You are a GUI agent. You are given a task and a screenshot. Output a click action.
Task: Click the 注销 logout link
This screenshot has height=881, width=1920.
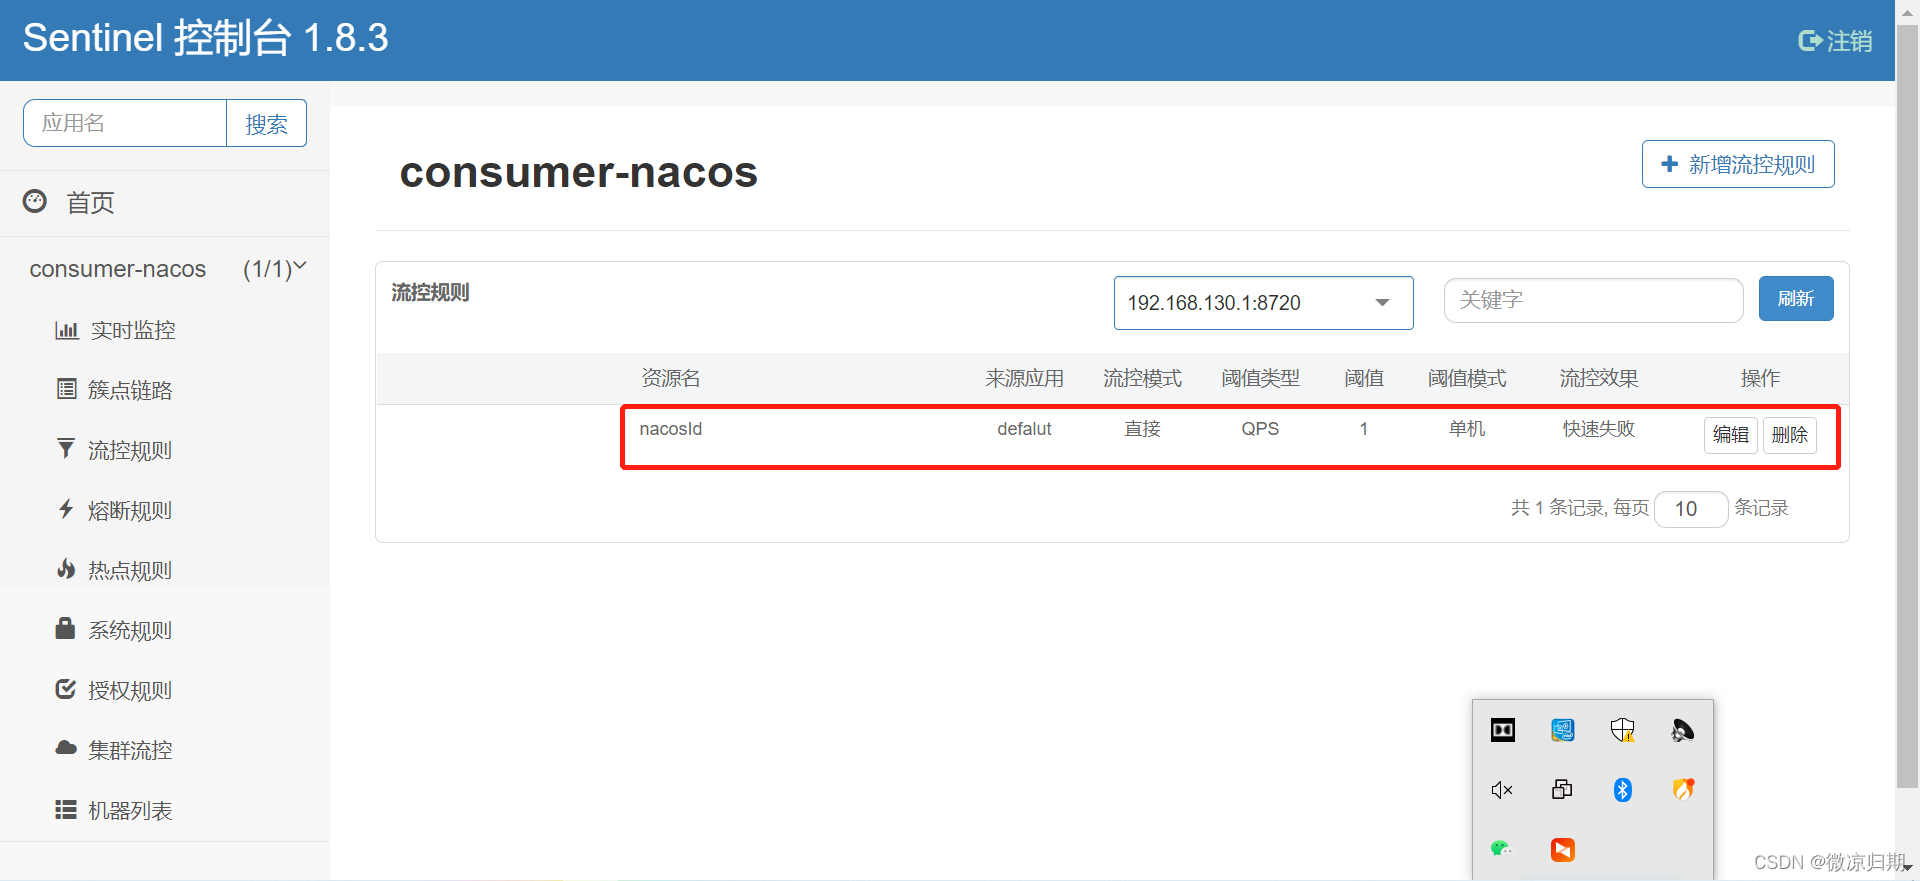(x=1835, y=41)
